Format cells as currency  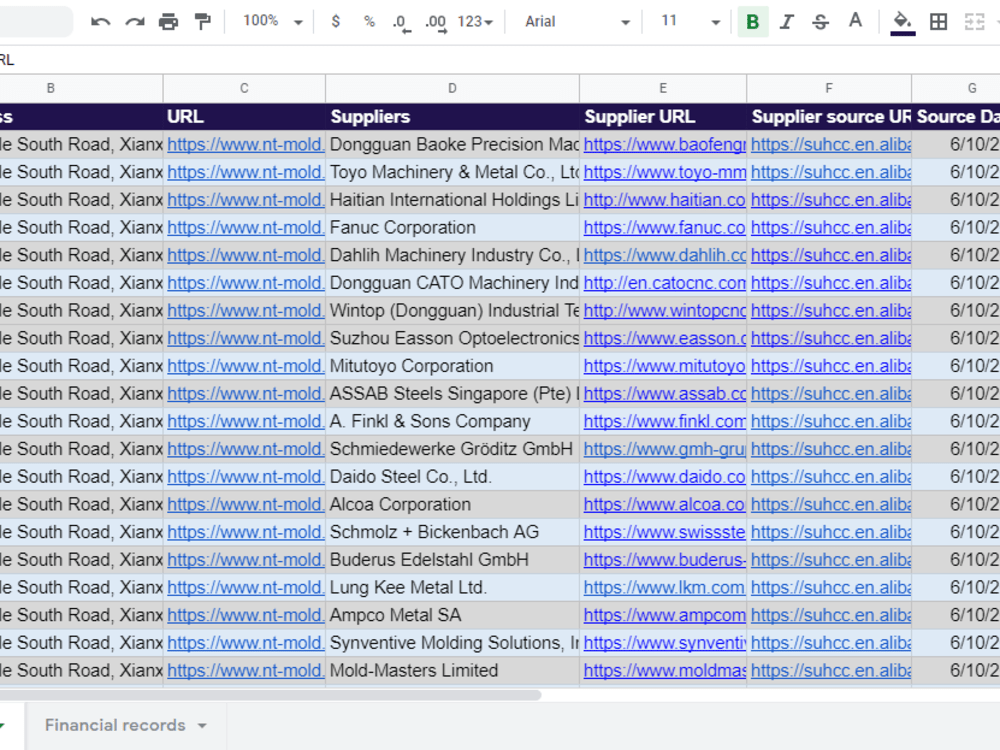(x=336, y=22)
